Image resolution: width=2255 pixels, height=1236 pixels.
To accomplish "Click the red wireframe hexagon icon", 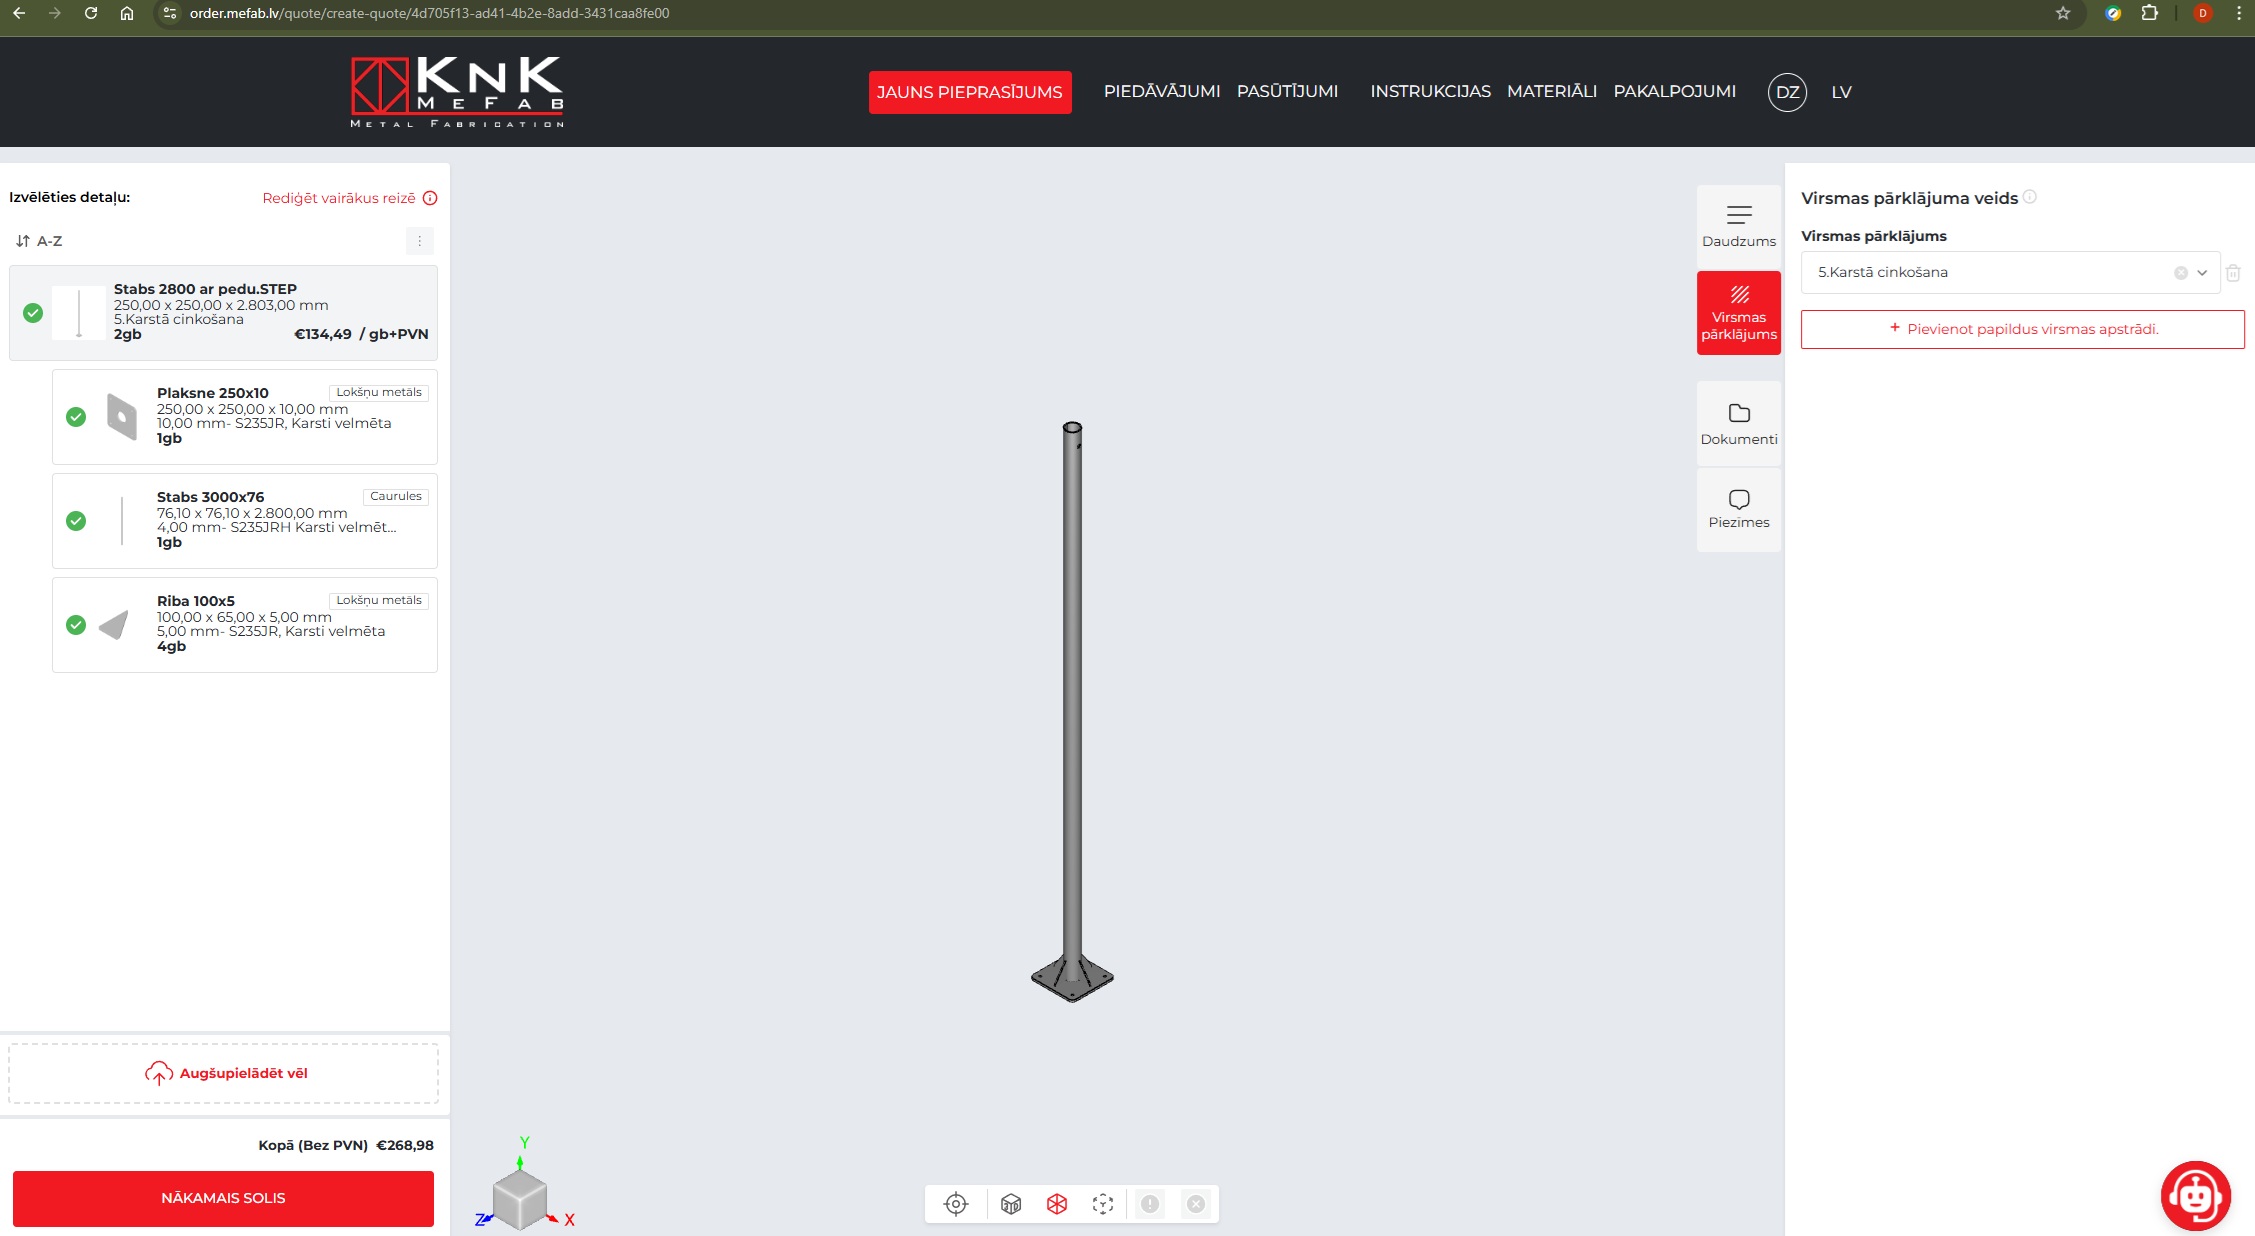I will click(x=1057, y=1204).
